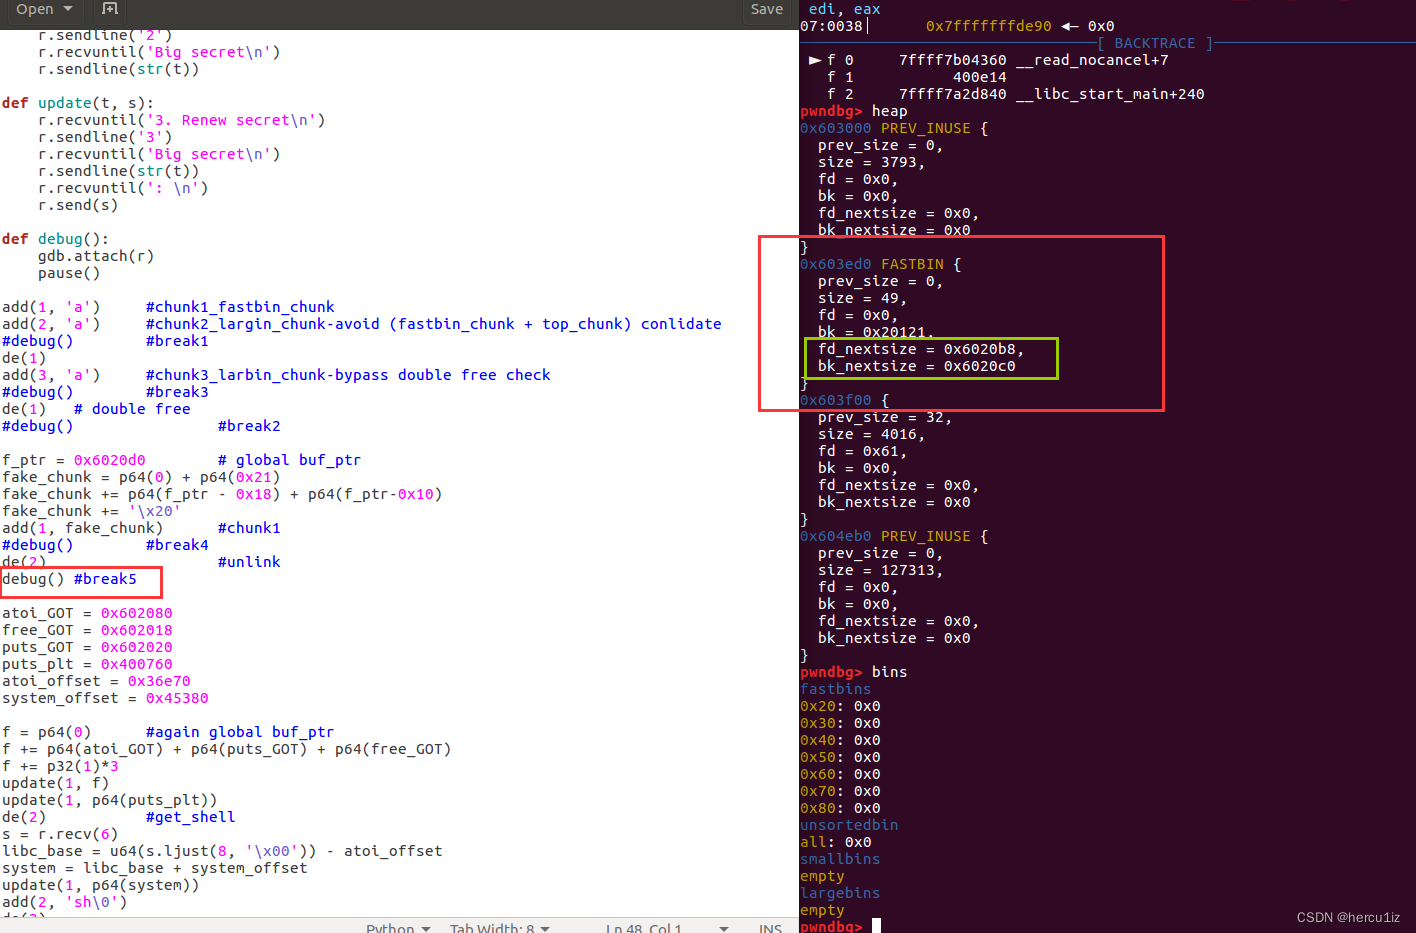Click the 'debug() #break5' line
Viewport: 1416px width, 933px height.
(69, 579)
